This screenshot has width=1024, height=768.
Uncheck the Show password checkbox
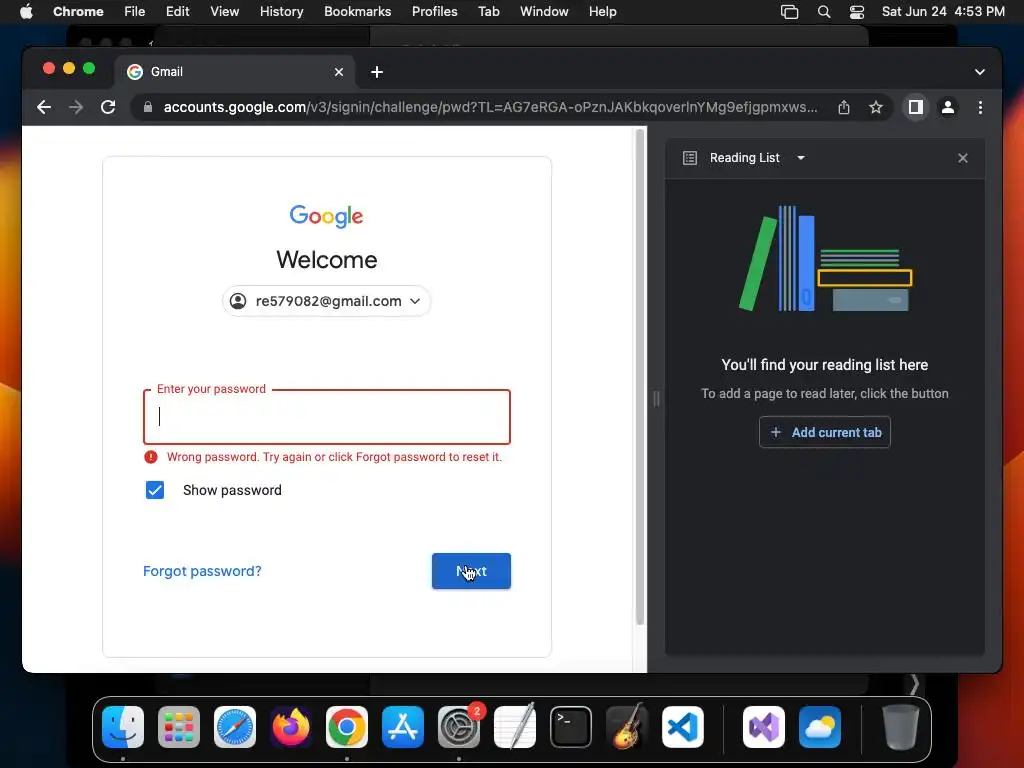click(x=155, y=490)
